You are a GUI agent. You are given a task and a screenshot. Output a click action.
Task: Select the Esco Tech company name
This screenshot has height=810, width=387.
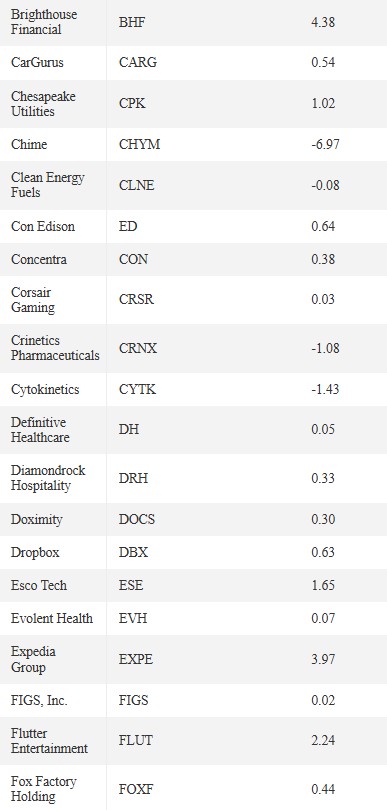pos(39,586)
